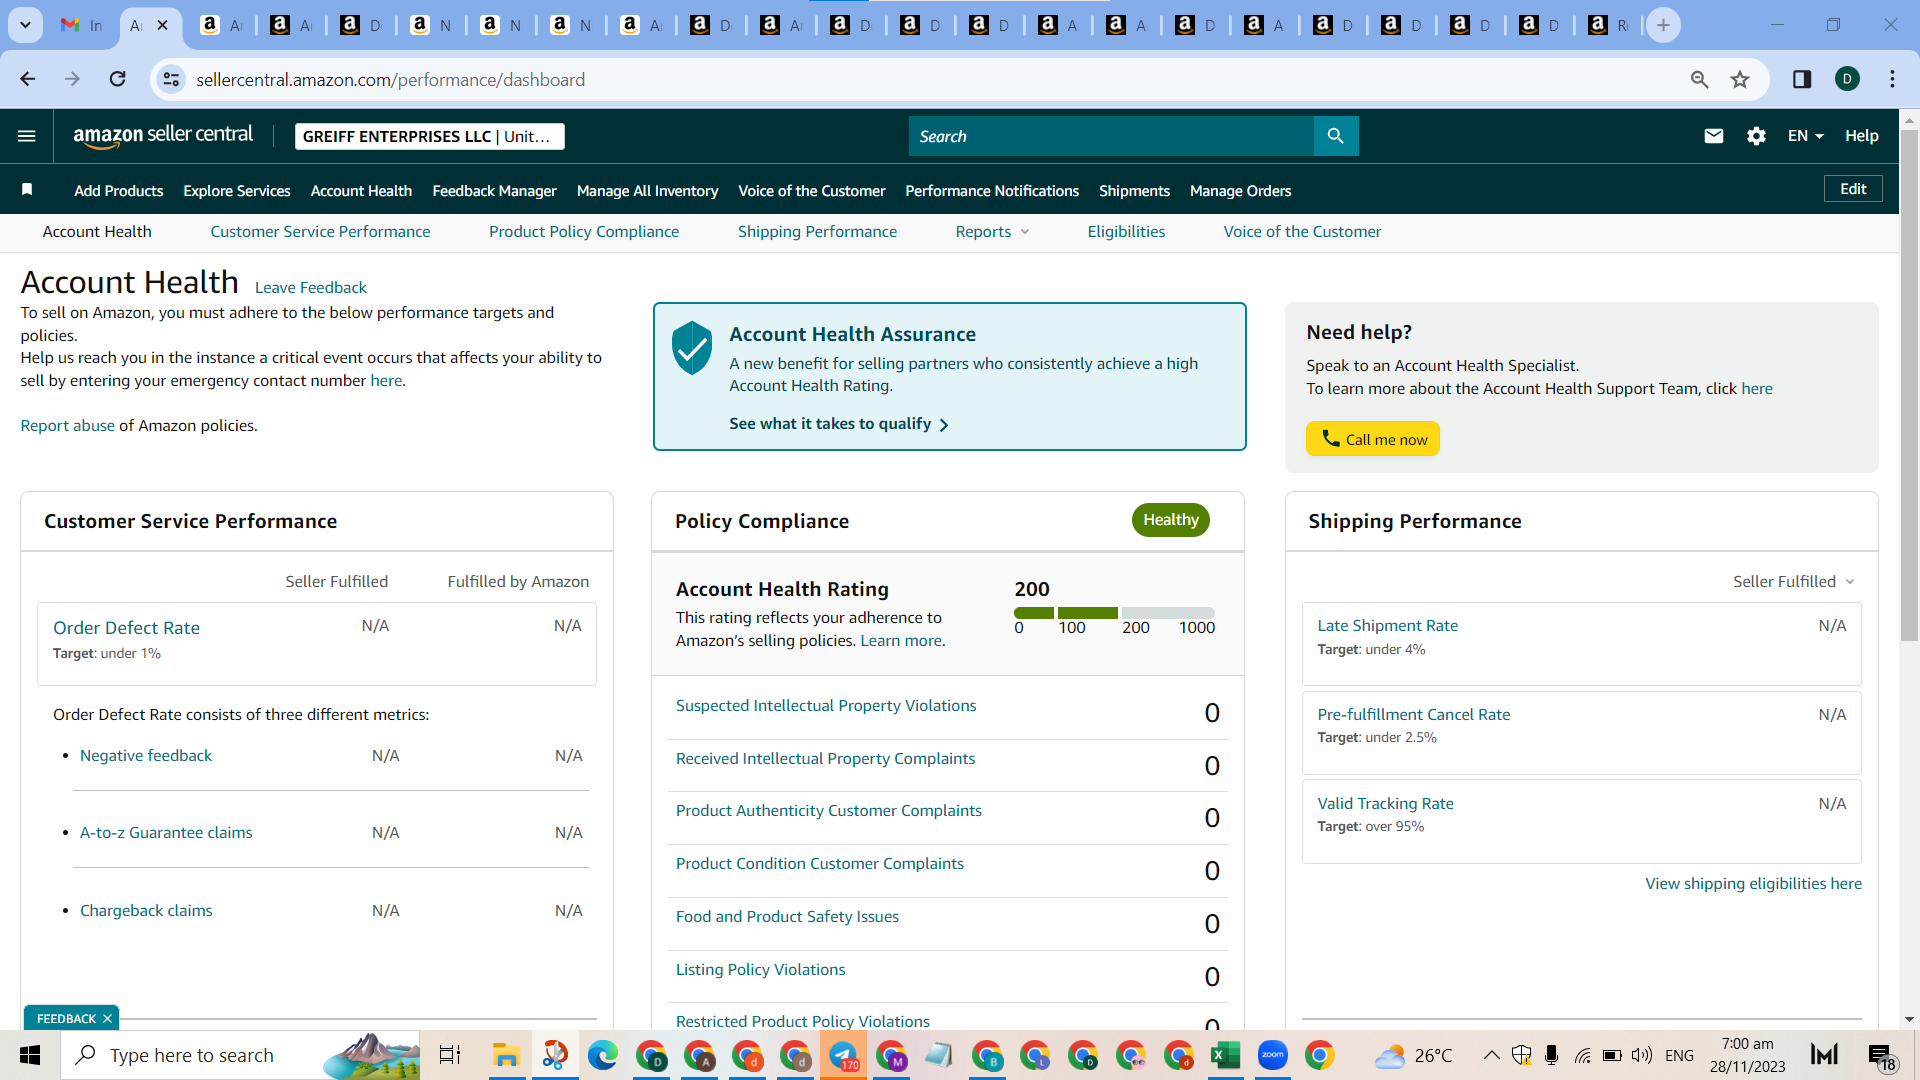The width and height of the screenshot is (1920, 1080).
Task: Open the GREIFF ENTERPRISES LLC account switcher
Action: coord(430,136)
